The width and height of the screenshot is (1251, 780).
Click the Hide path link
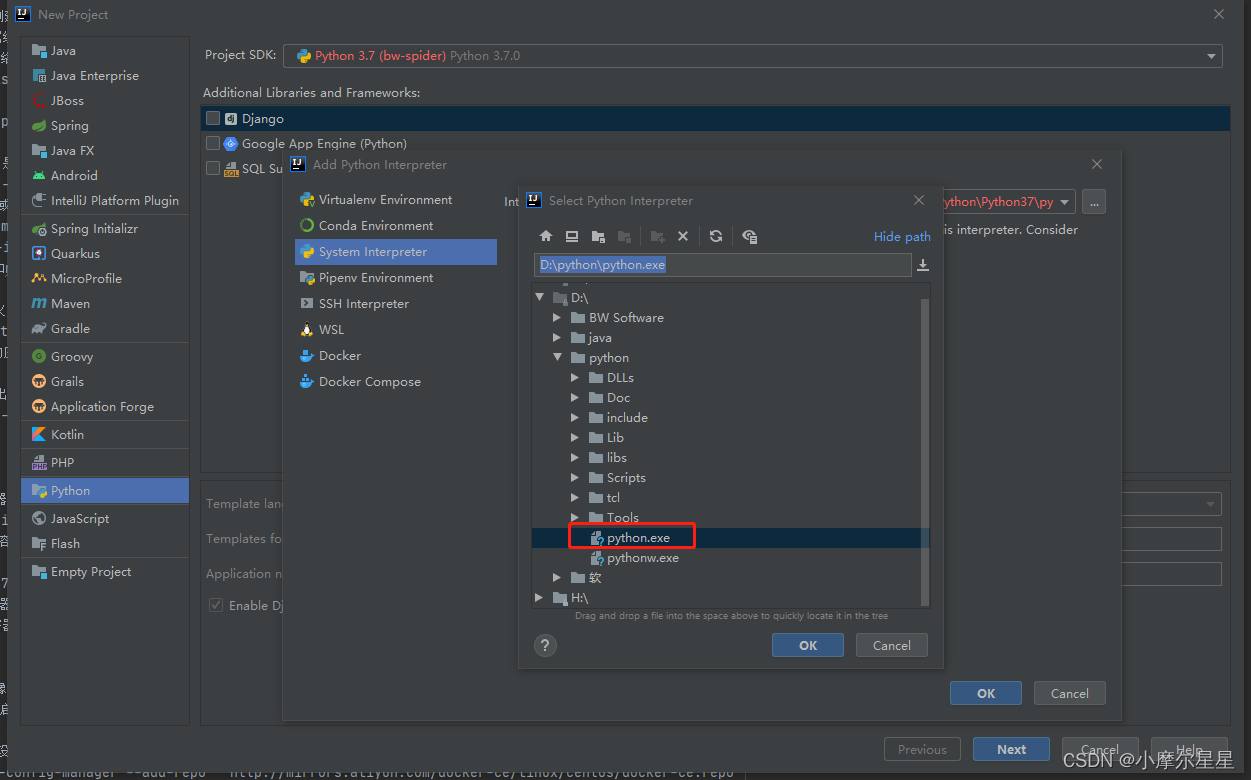pos(902,237)
